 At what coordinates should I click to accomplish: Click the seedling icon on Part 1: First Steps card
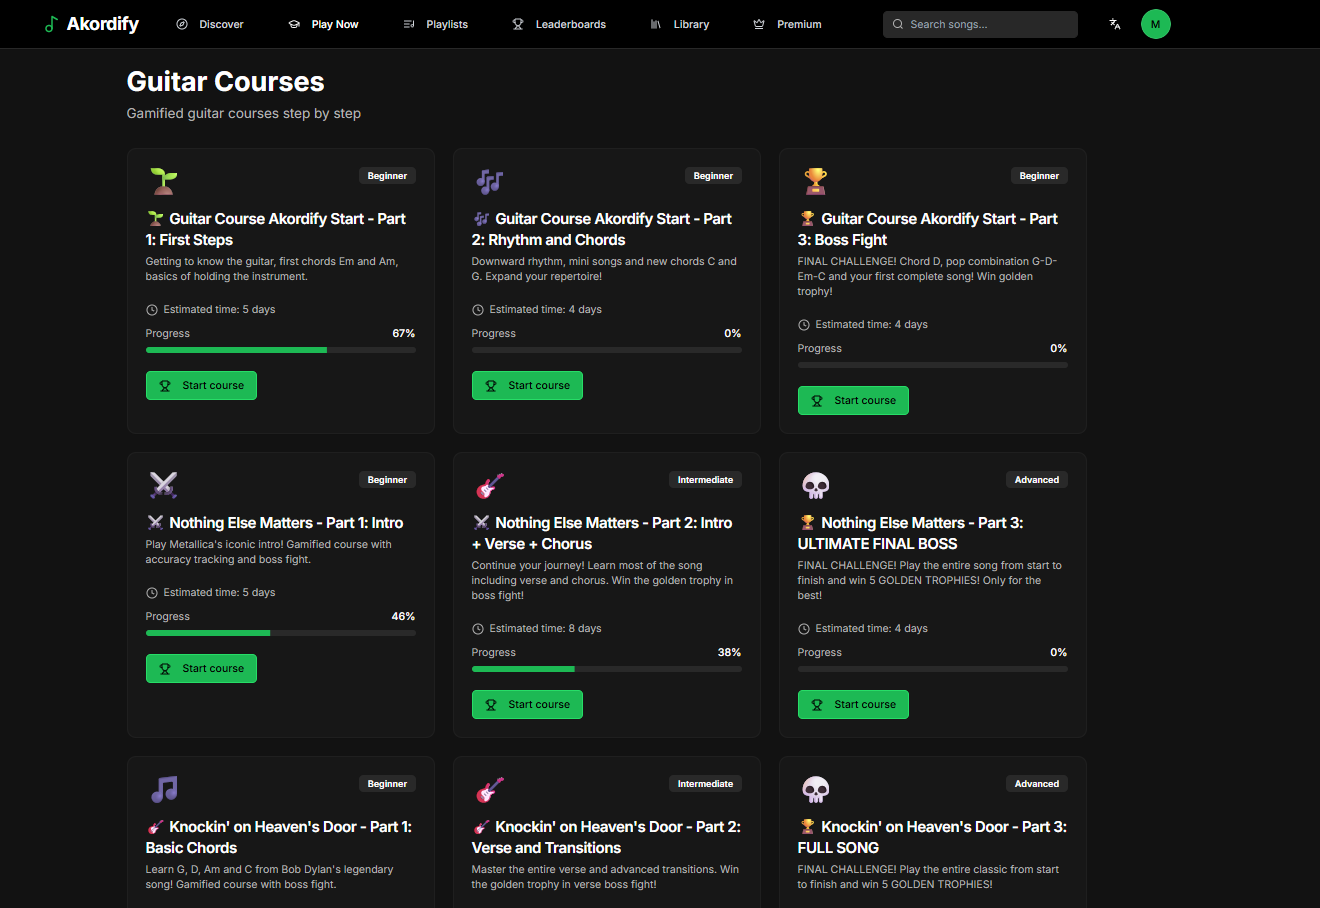click(164, 181)
